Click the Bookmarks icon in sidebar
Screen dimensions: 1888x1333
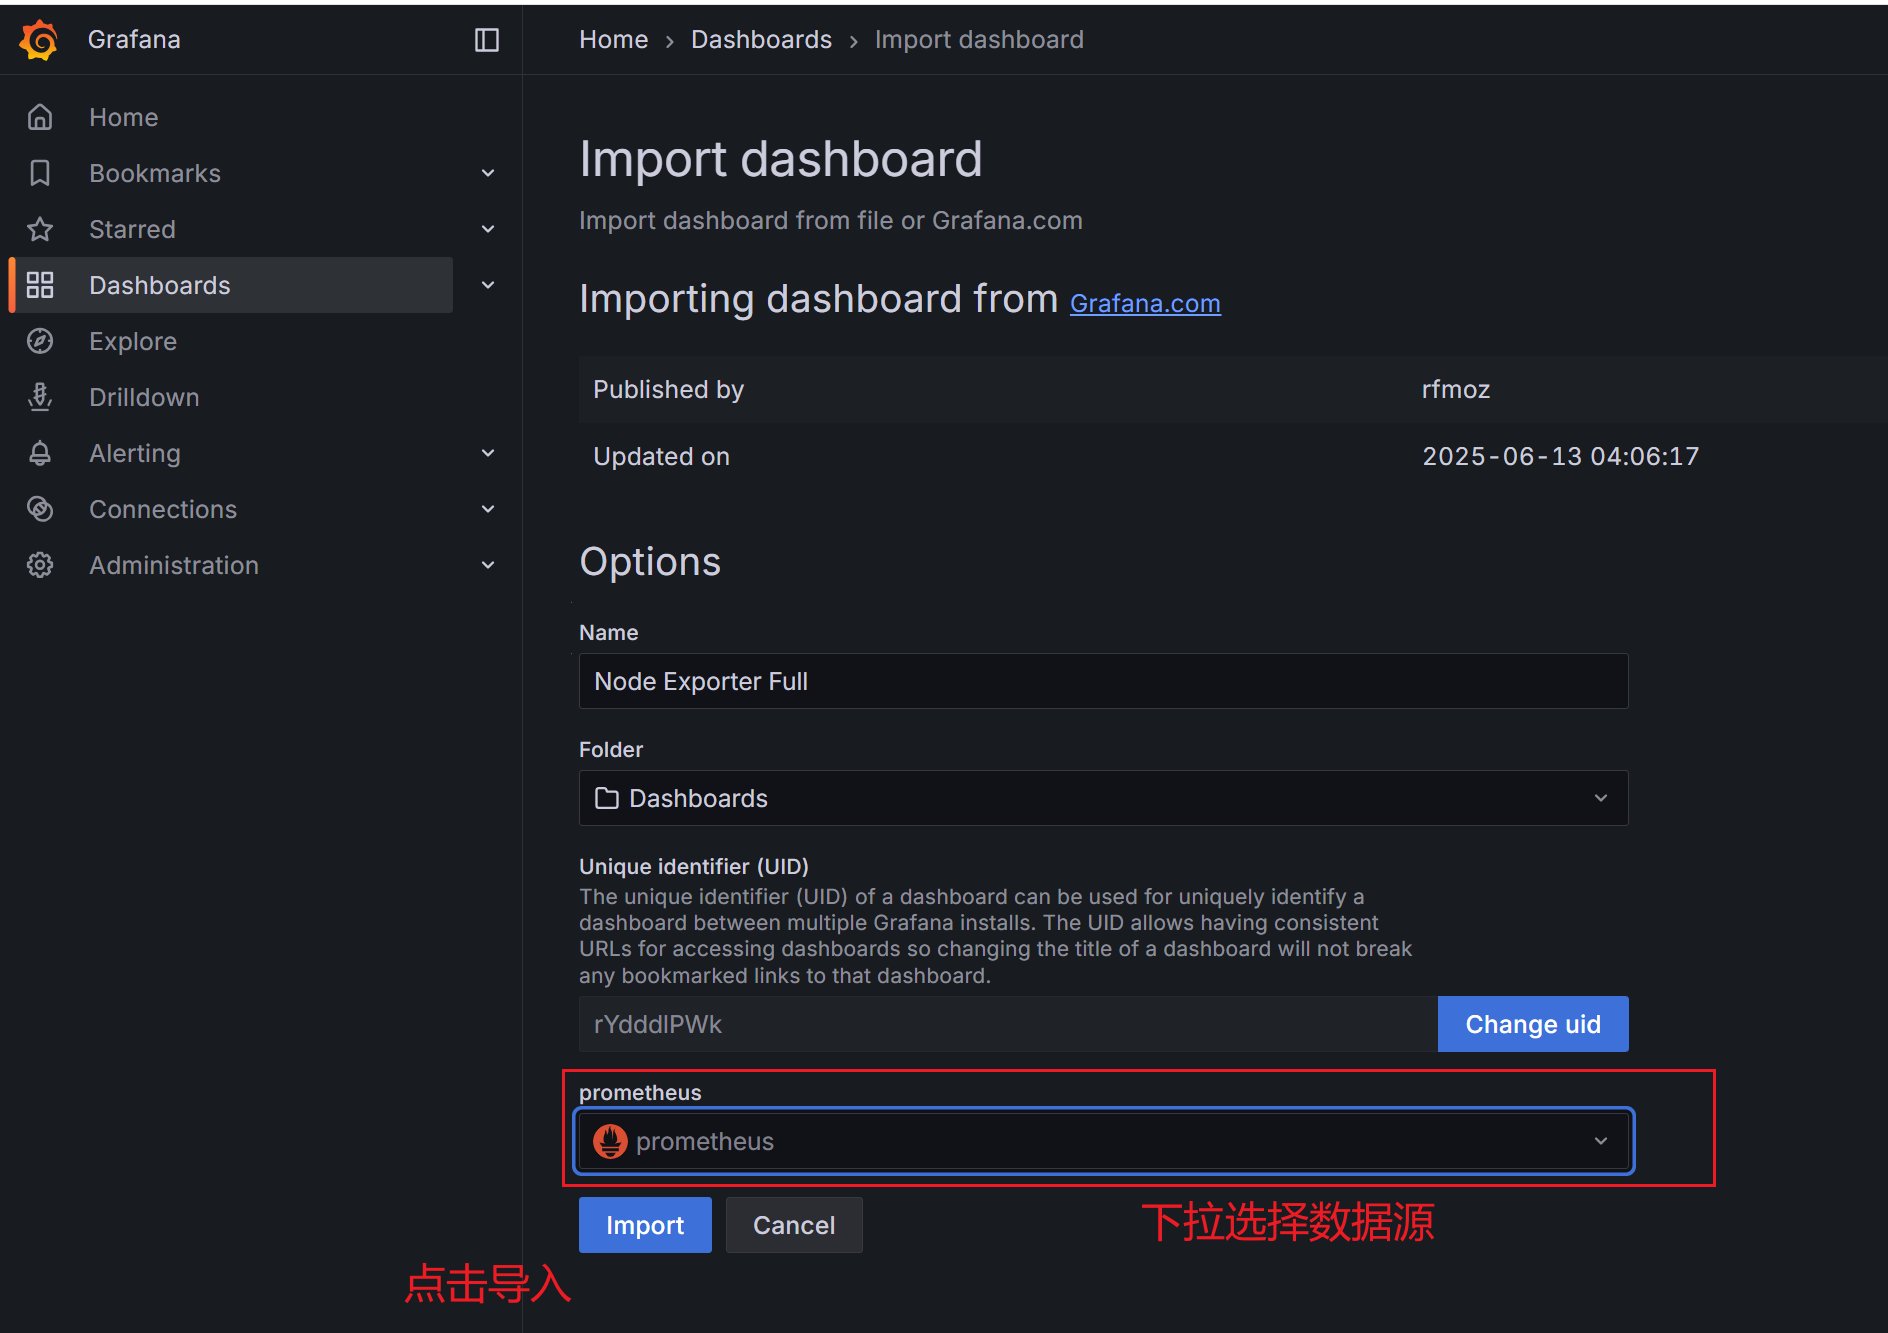coord(40,173)
